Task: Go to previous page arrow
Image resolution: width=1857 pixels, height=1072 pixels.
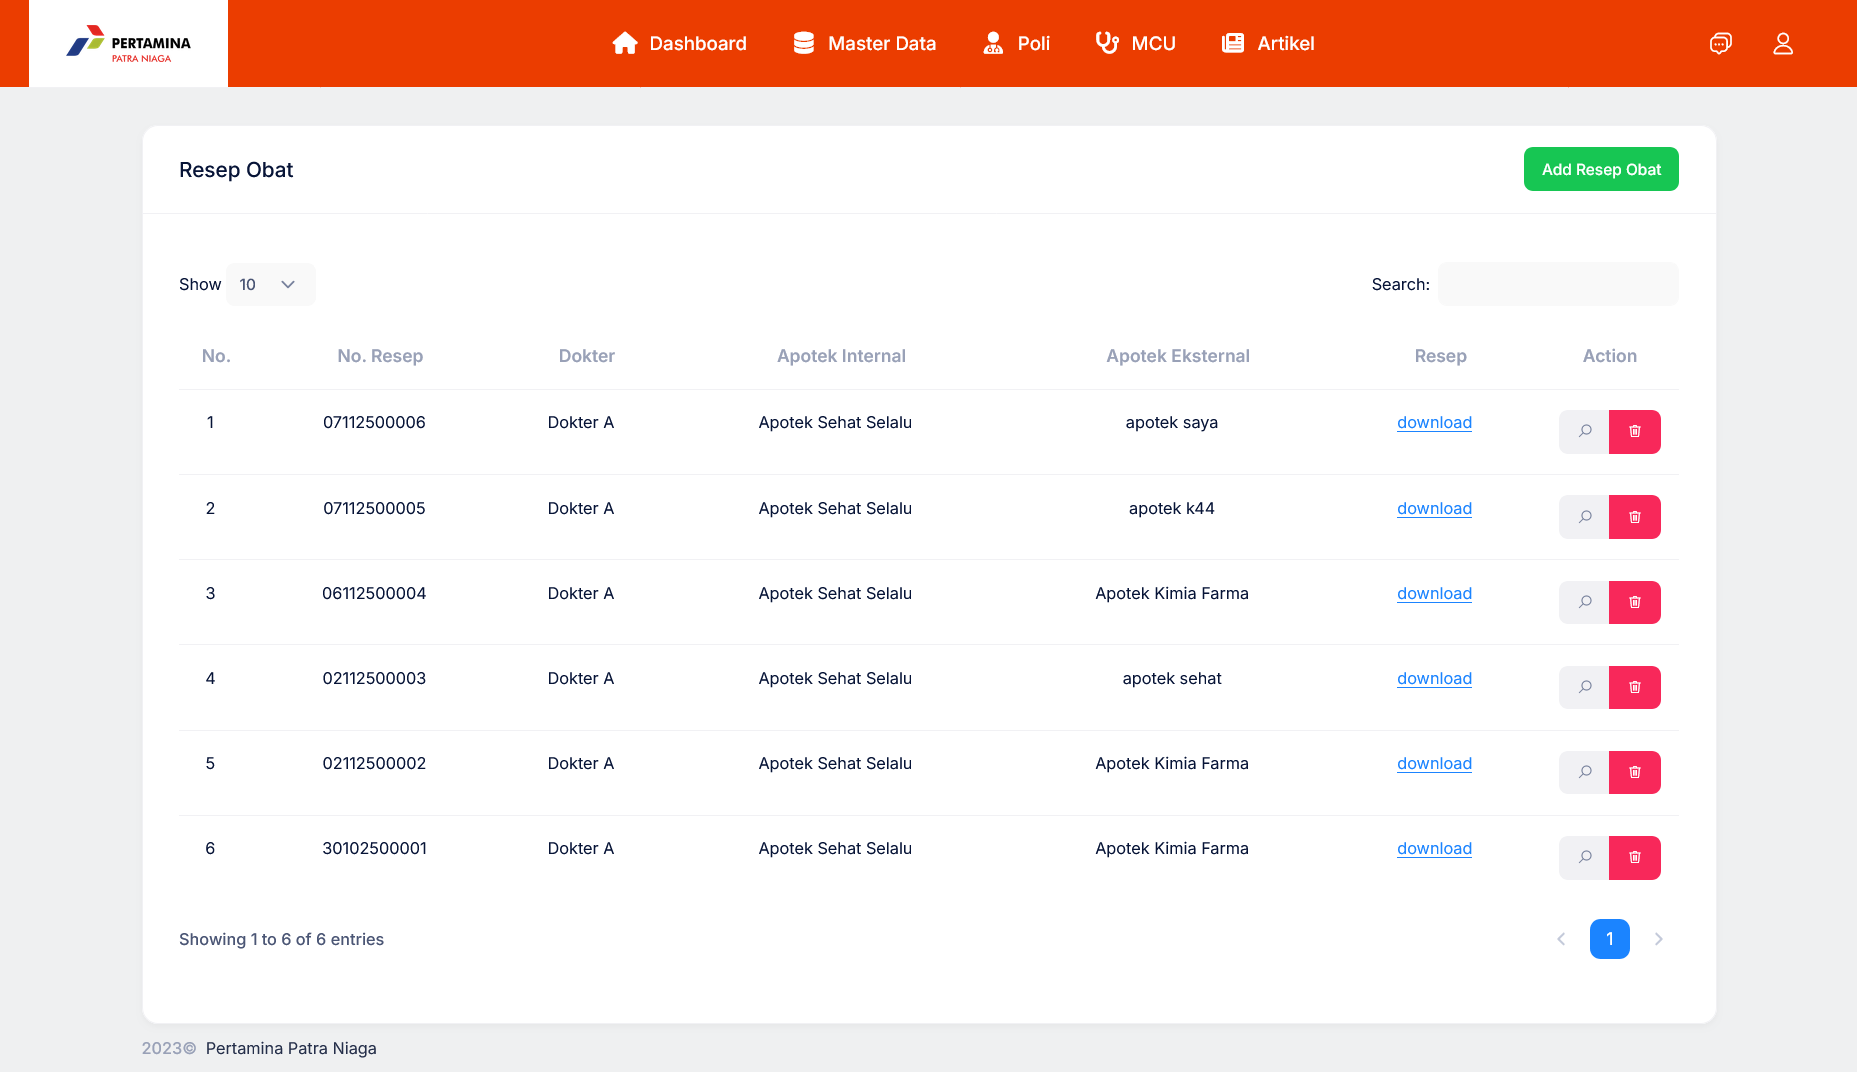Action: 1561,939
